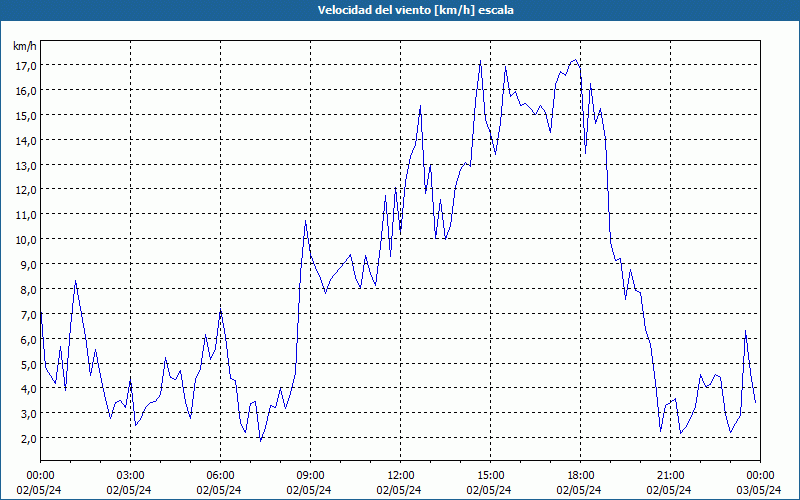The image size is (800, 500).
Task: Click the '9,0' y-axis label
Action: point(28,264)
